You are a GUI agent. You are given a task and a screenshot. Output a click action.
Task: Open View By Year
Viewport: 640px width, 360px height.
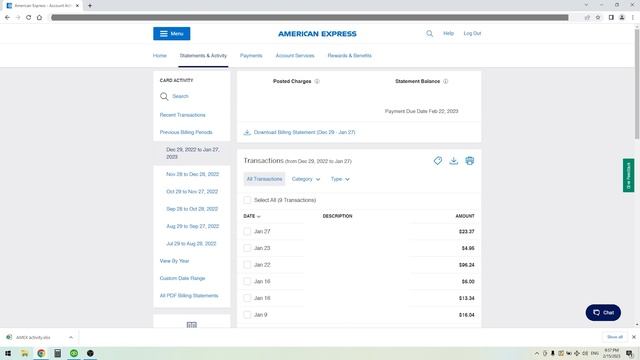point(174,261)
